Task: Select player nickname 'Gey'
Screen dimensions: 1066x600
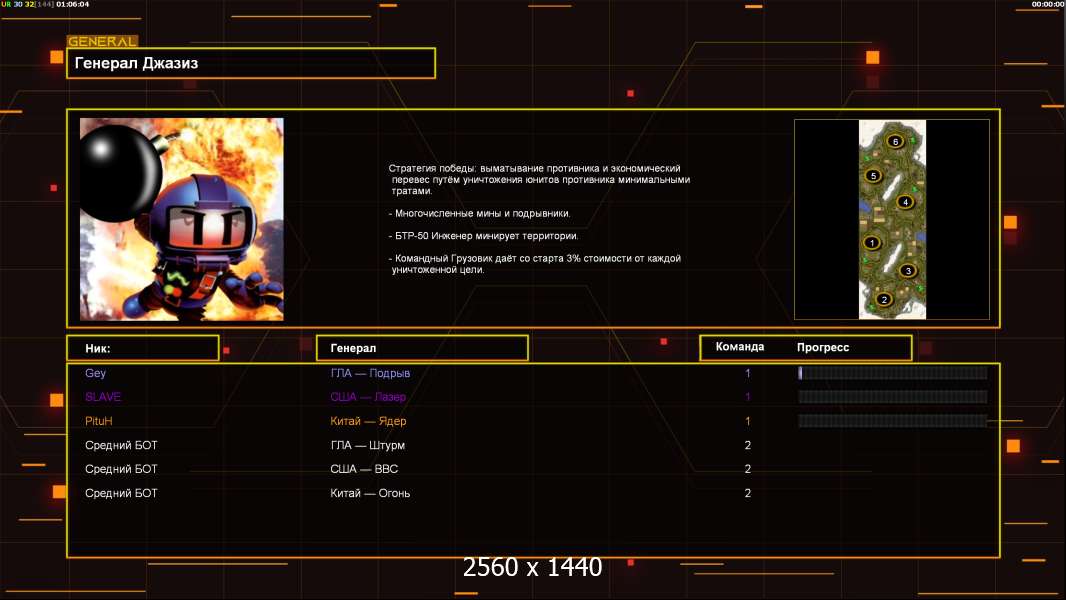Action: [95, 373]
